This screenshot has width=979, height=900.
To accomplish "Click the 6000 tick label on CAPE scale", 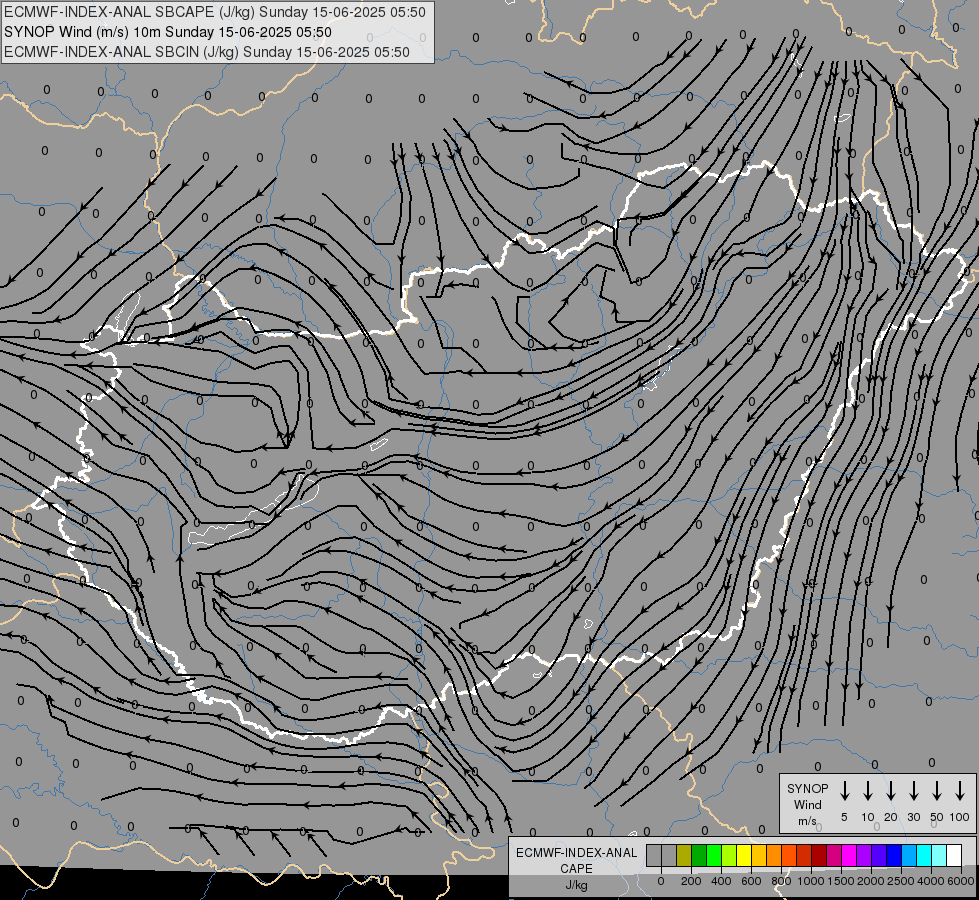I will point(961,881).
